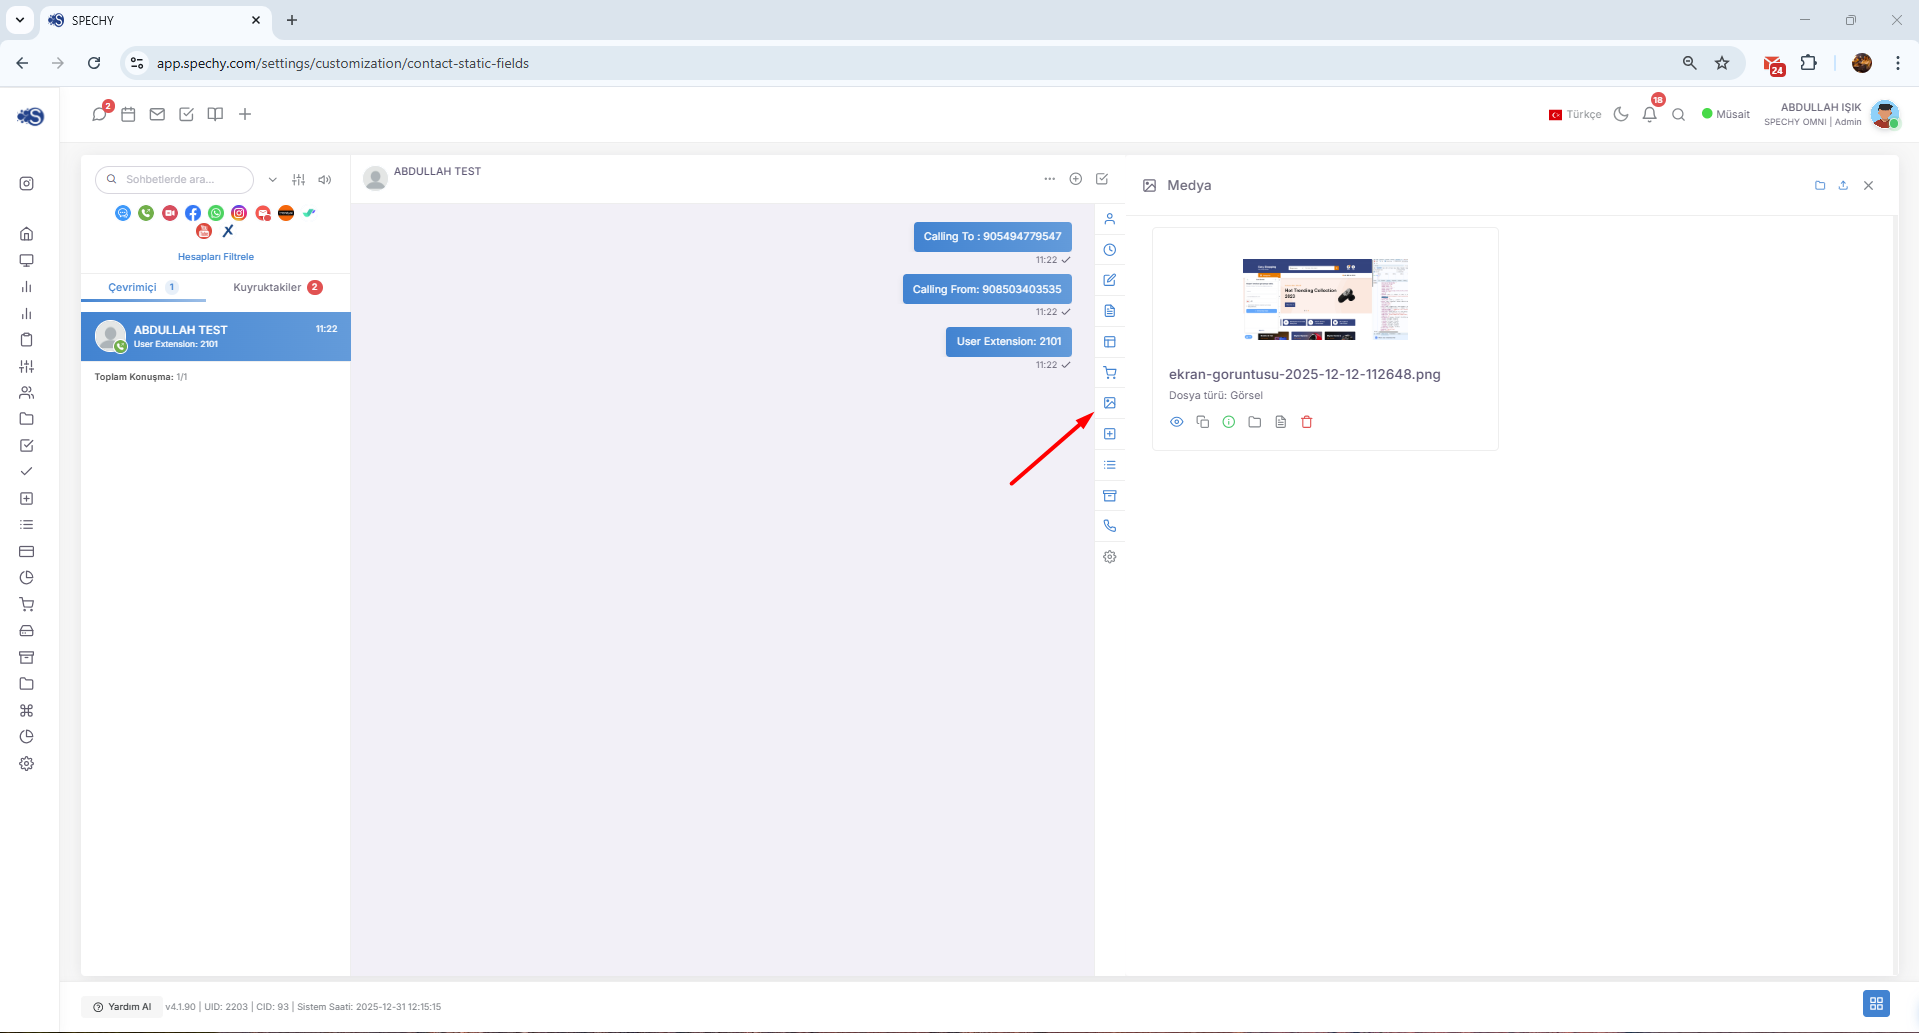Screen dimensions: 1919x1033
Task: Open the clipboard icon in left sidebar
Action: pos(27,339)
